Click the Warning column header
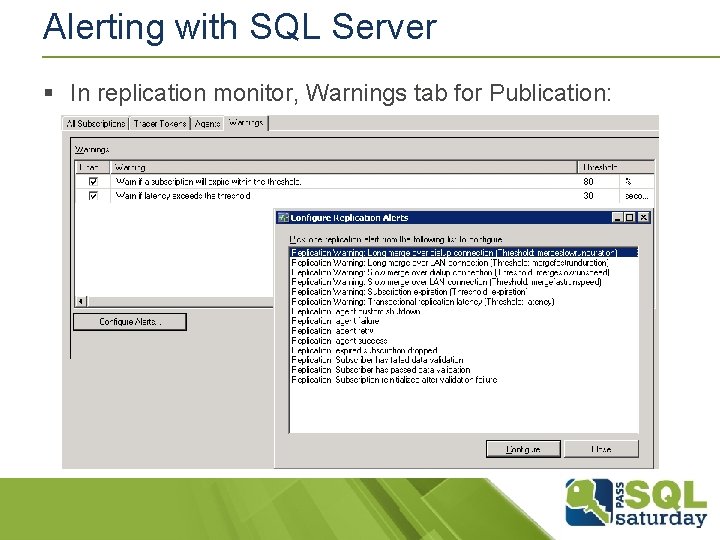720x540 pixels. (x=343, y=167)
